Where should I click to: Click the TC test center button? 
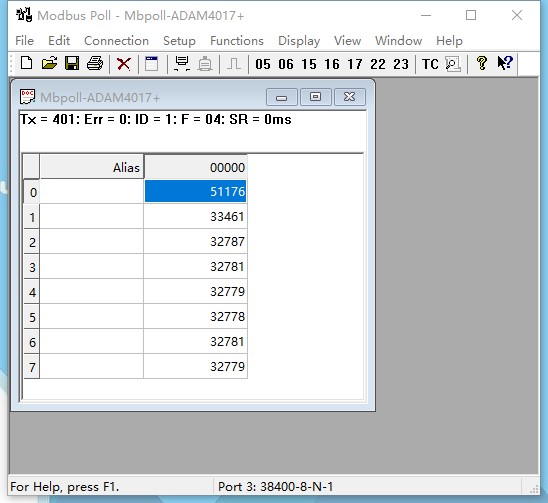(430, 64)
